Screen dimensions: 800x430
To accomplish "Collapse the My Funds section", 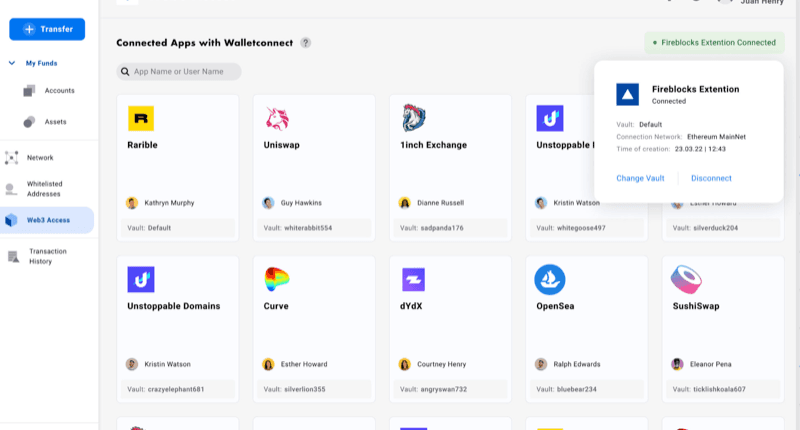I will [12, 63].
